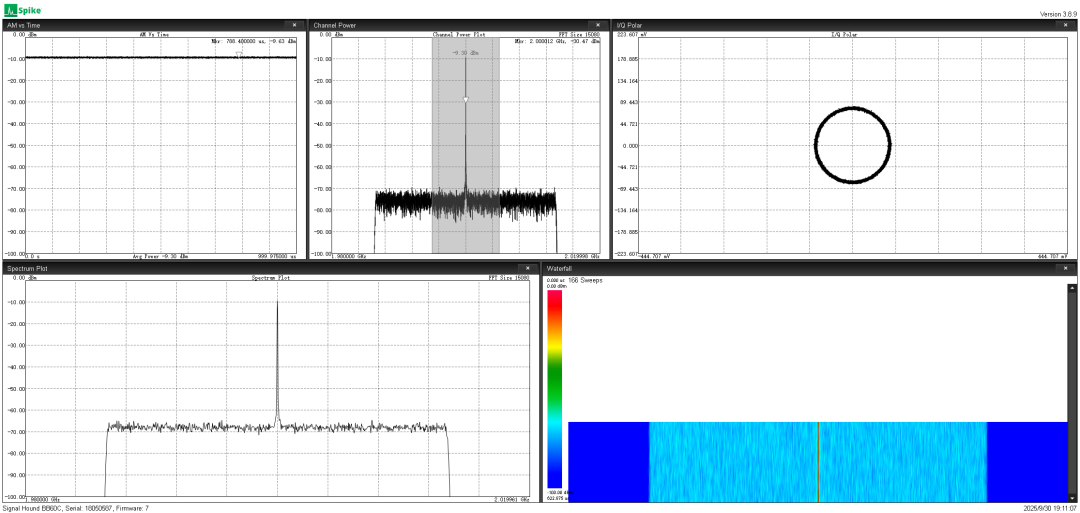This screenshot has height=513, width=1080.
Task: Close the Spectrum Plot panel
Action: pyautogui.click(x=528, y=268)
